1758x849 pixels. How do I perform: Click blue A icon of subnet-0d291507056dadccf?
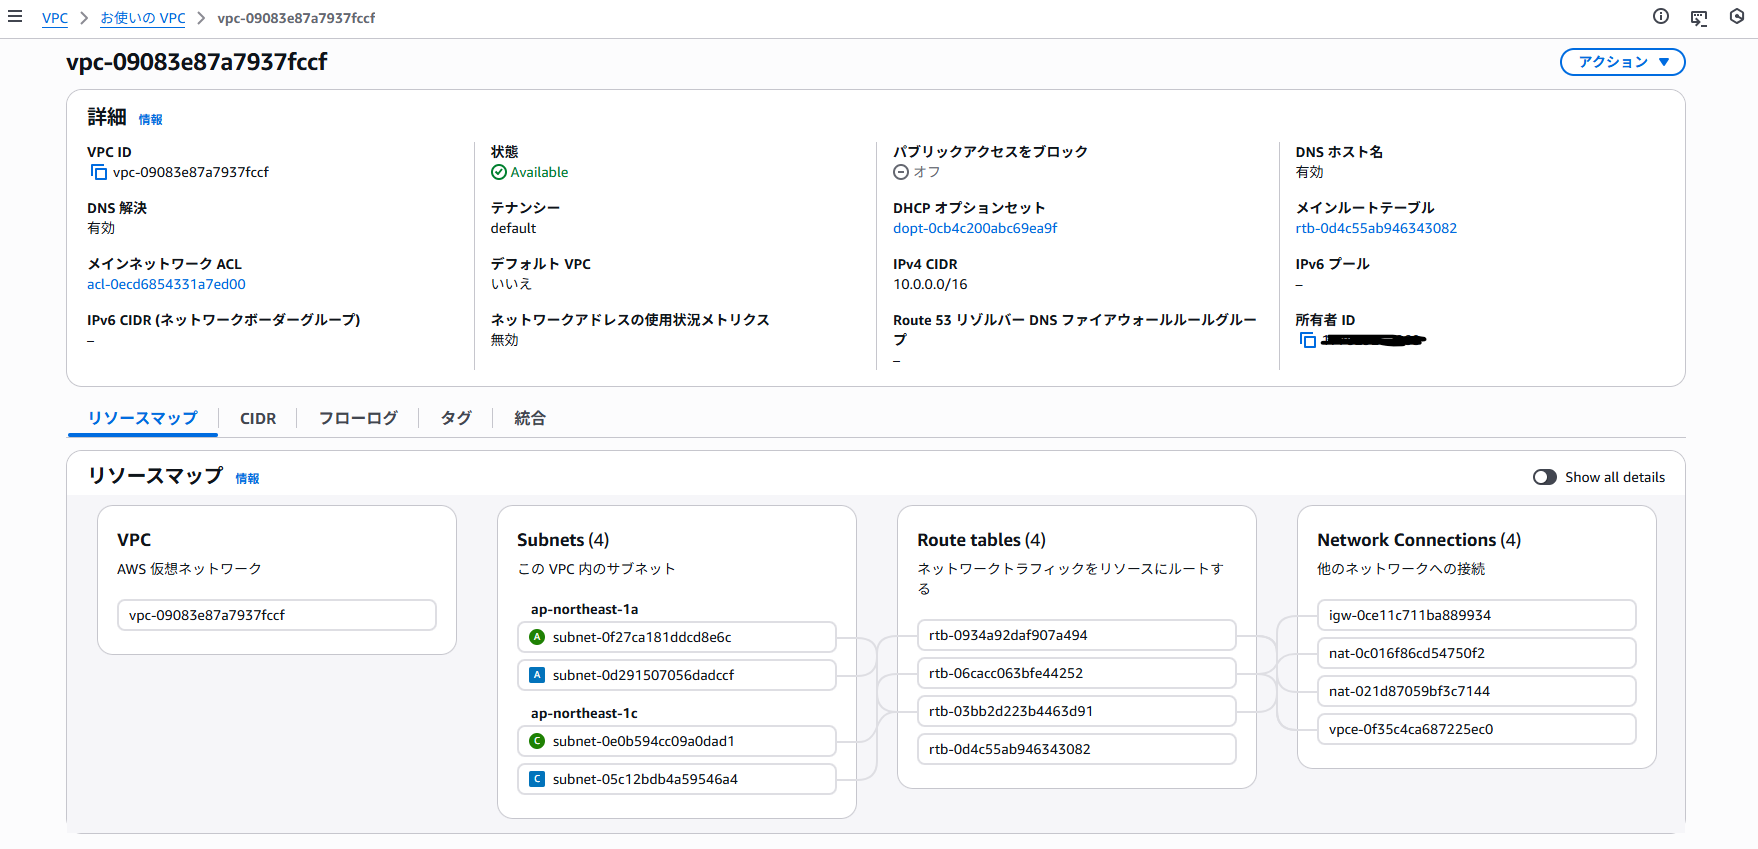click(x=537, y=675)
